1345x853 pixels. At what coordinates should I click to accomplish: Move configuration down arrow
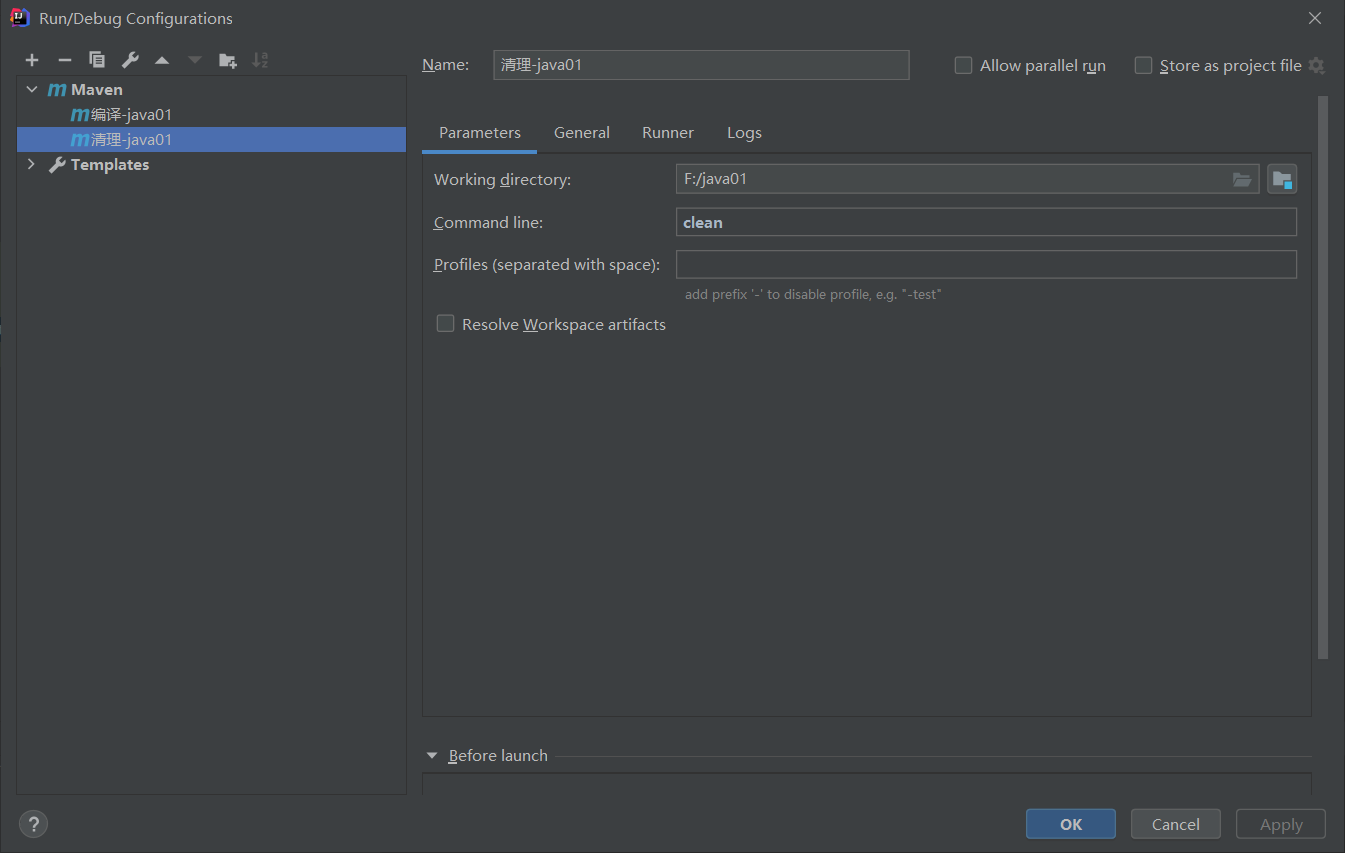[x=195, y=60]
